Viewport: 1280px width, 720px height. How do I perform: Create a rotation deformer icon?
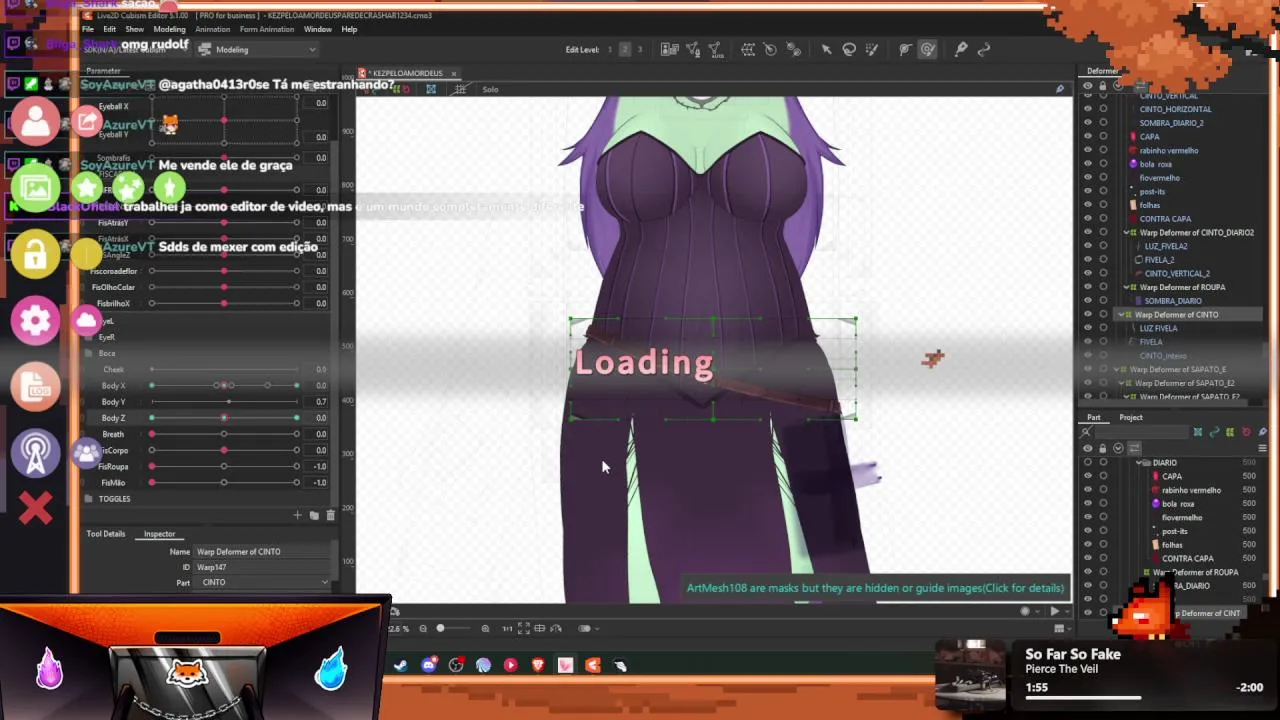[x=770, y=49]
